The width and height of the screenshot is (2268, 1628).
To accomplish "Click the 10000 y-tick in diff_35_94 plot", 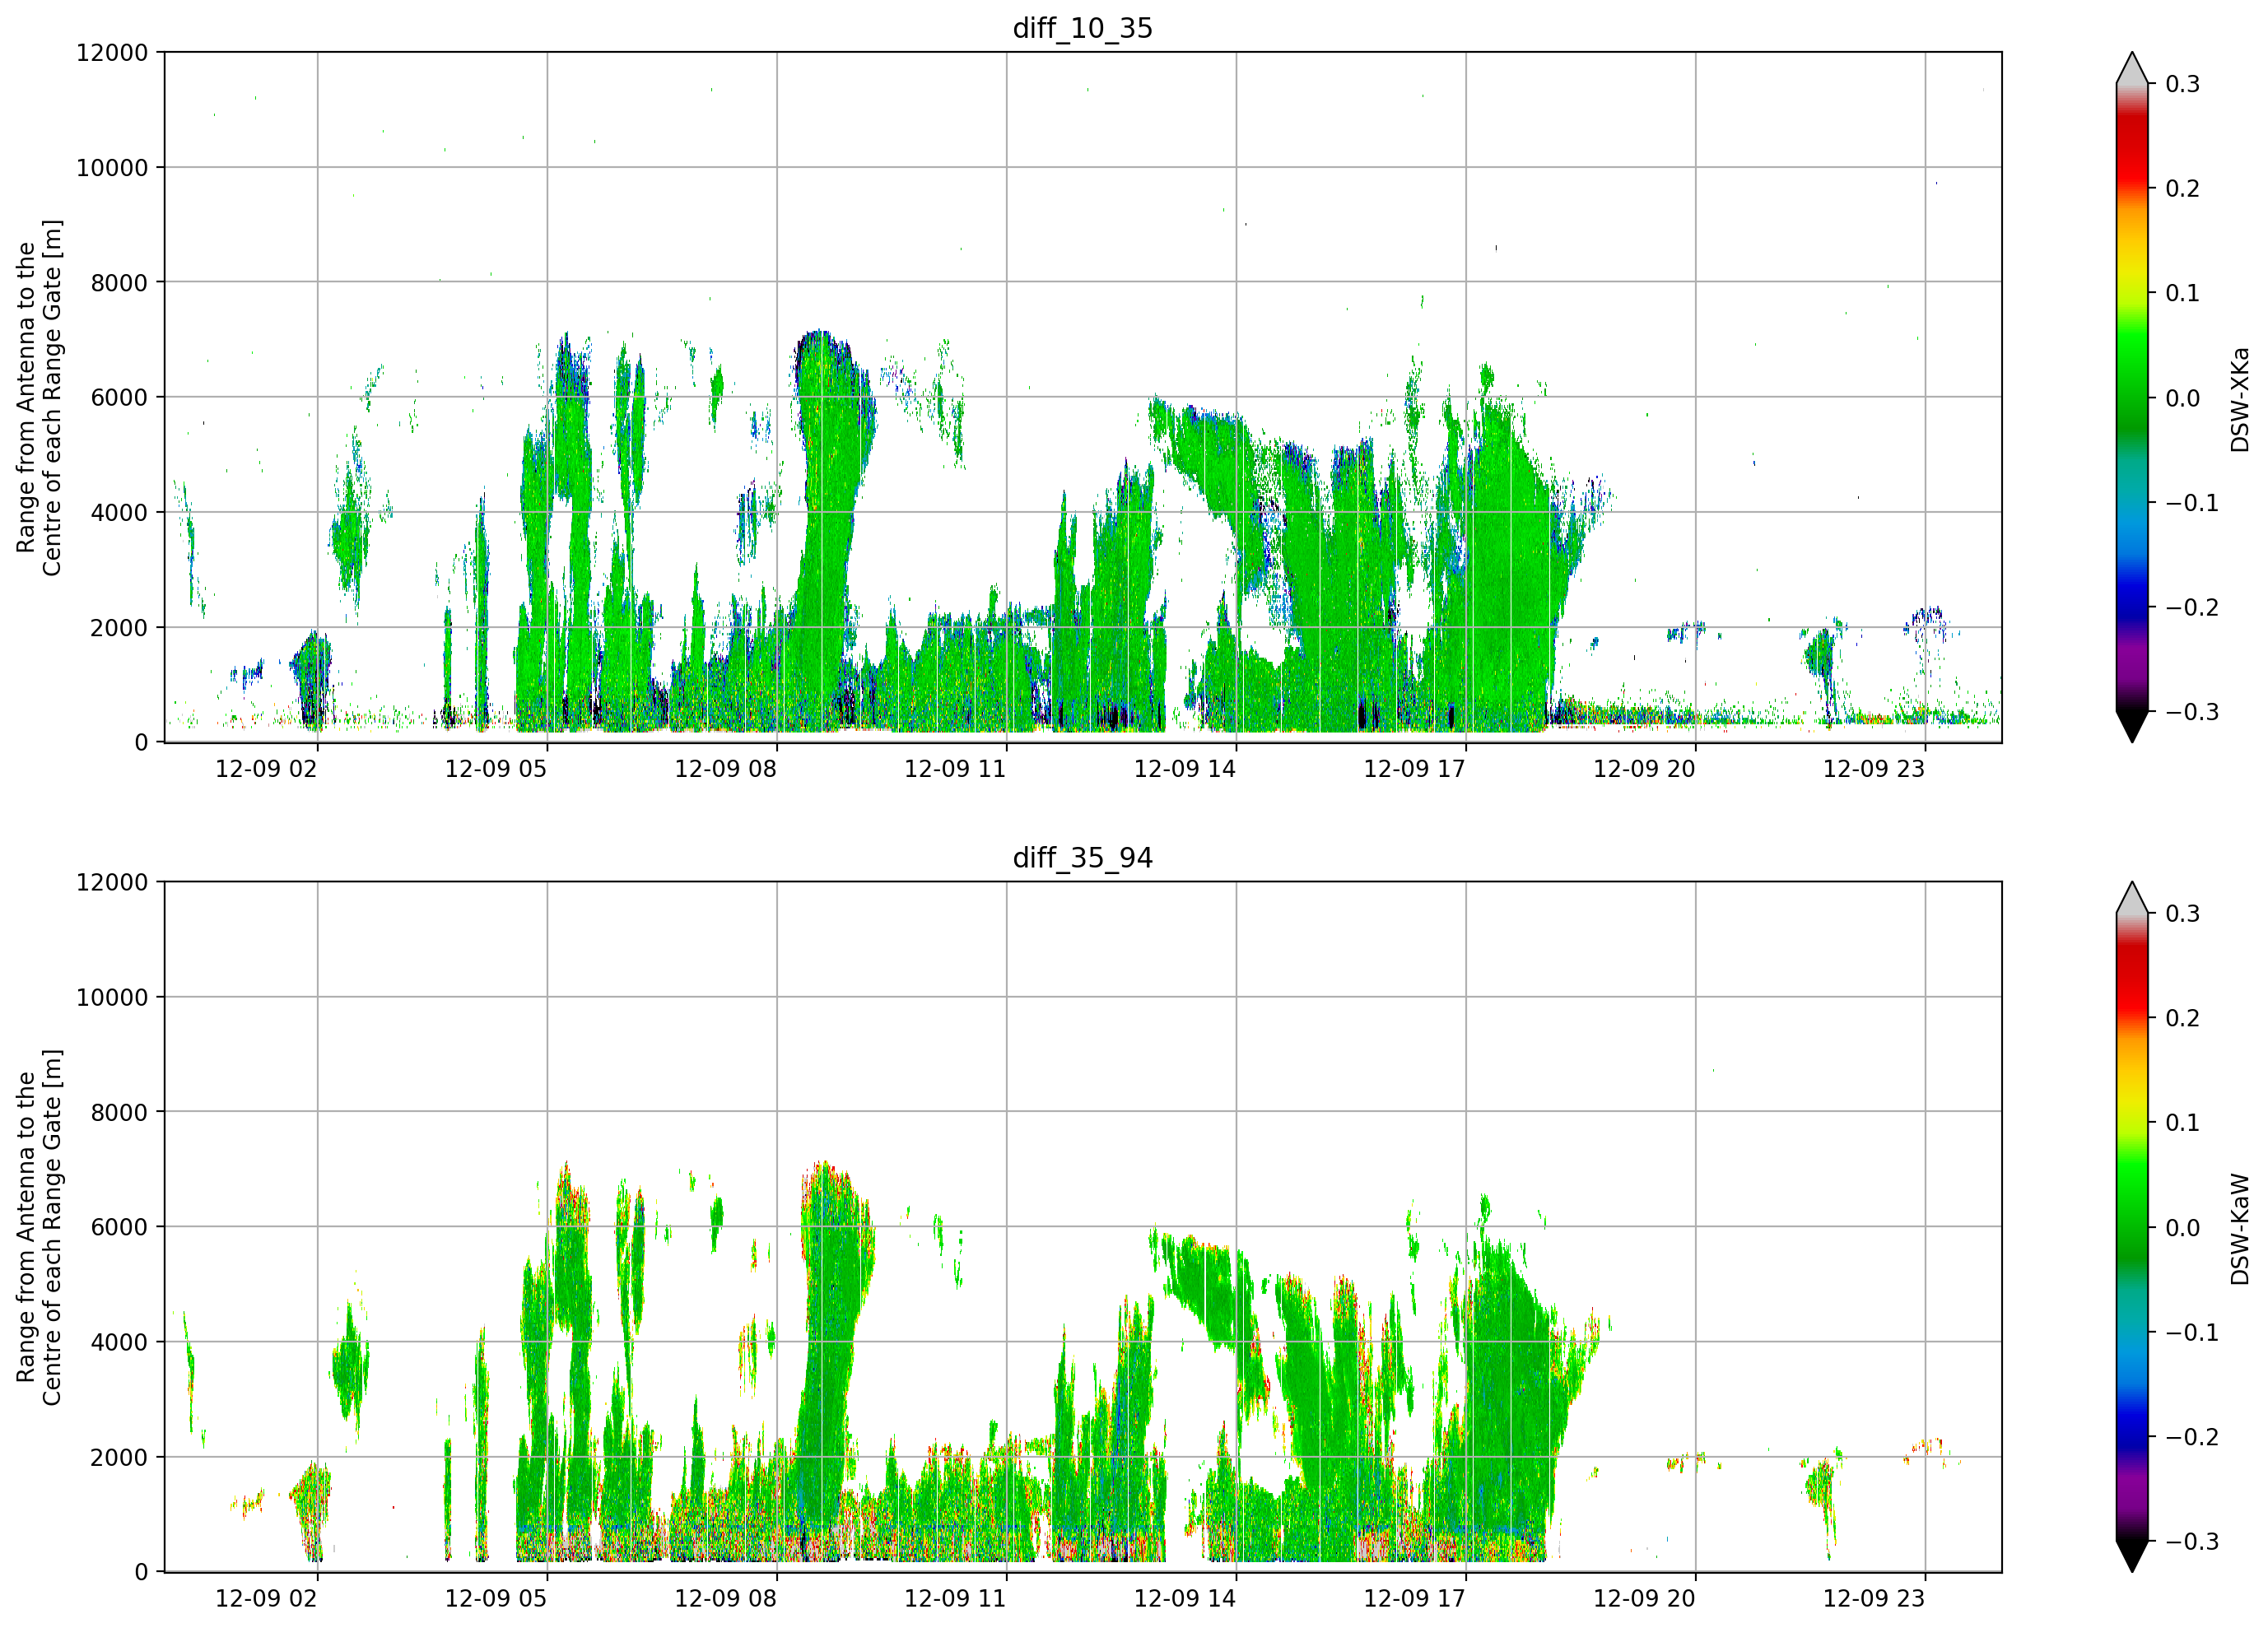I will (112, 997).
